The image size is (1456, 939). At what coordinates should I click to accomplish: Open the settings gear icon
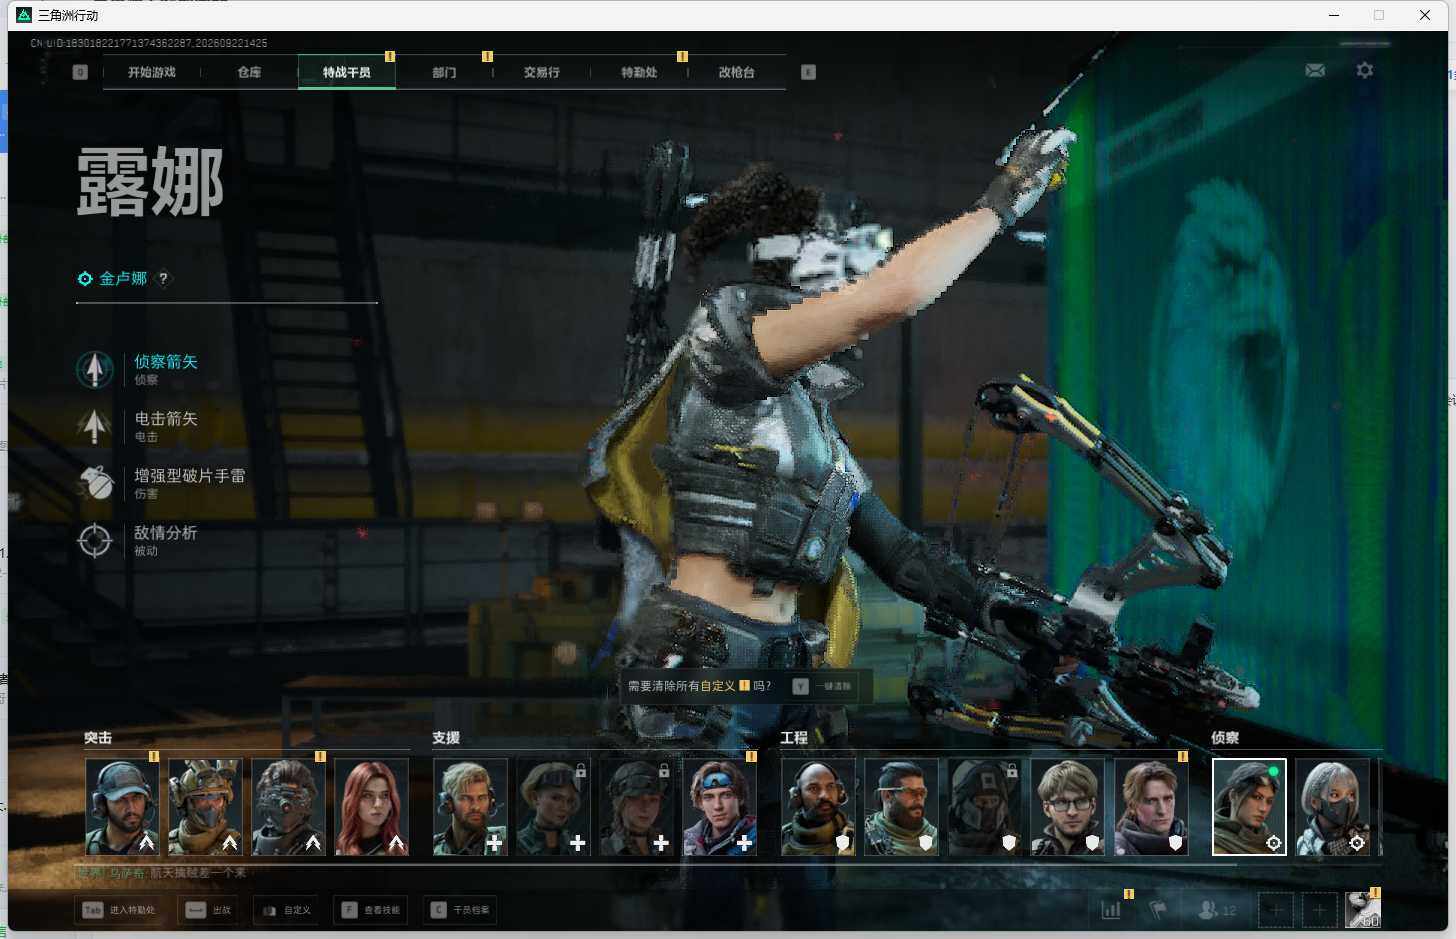click(1364, 70)
